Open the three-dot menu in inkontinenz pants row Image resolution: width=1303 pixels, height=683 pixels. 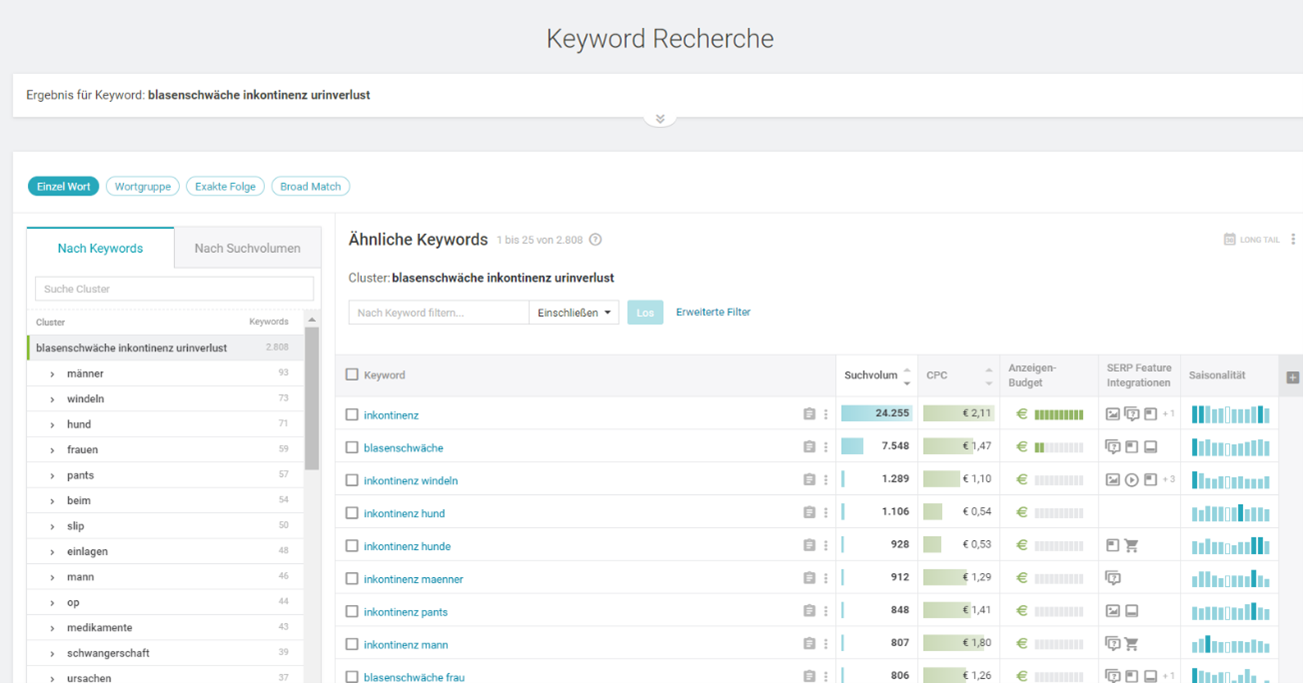[x=826, y=611]
